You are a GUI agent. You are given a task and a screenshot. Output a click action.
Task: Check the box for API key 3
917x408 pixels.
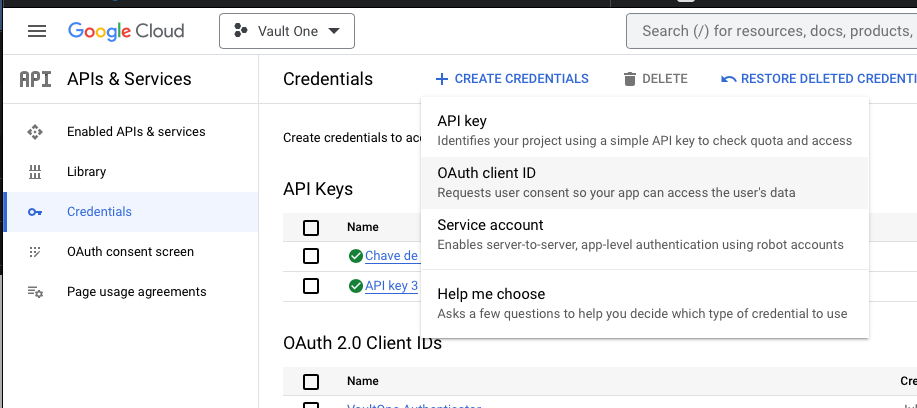pyautogui.click(x=311, y=286)
